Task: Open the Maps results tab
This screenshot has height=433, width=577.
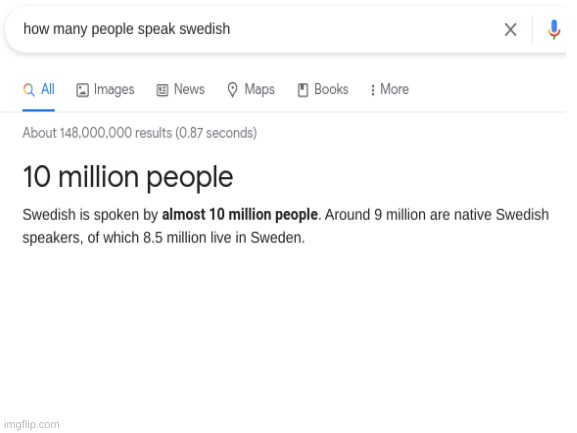Action: [x=251, y=89]
